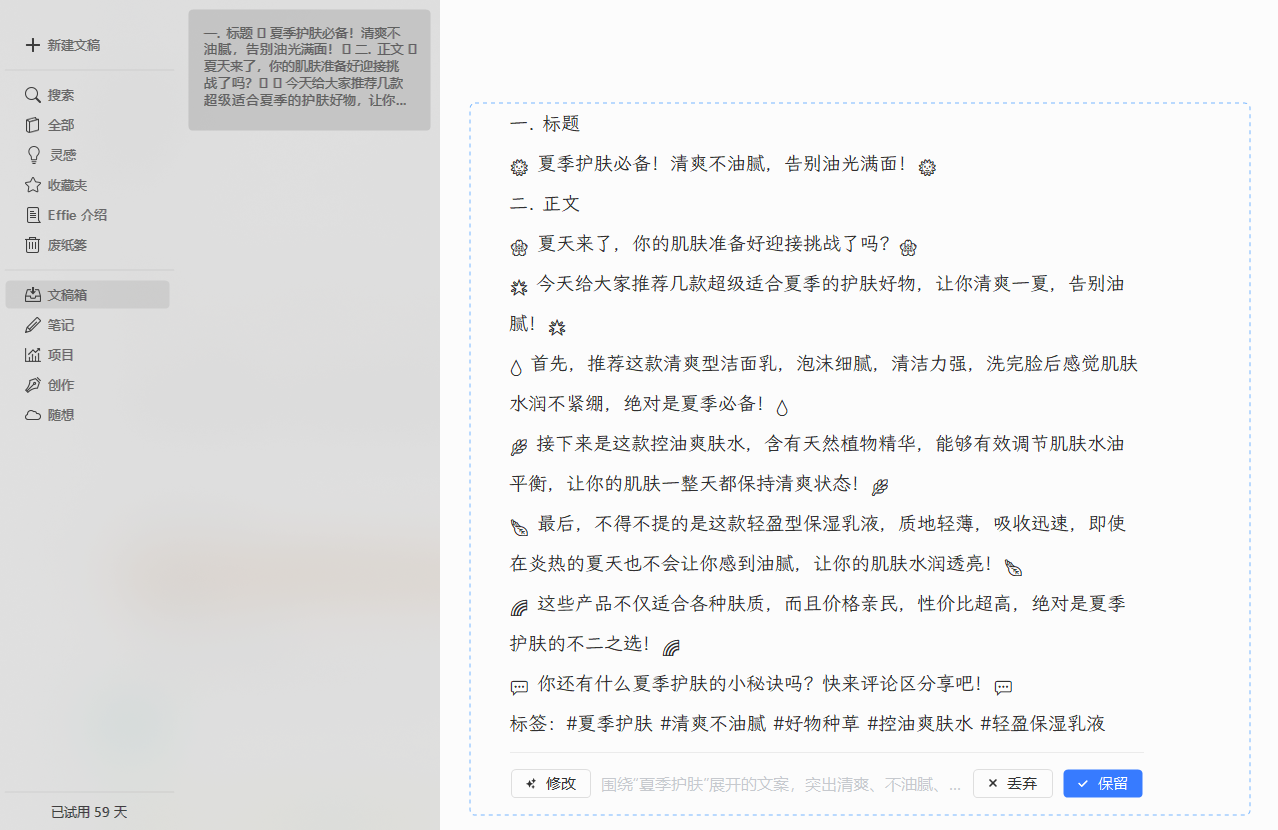Click the 标签 hashtag line in text
Viewport: 1278px width, 830px height.
pyautogui.click(x=808, y=723)
